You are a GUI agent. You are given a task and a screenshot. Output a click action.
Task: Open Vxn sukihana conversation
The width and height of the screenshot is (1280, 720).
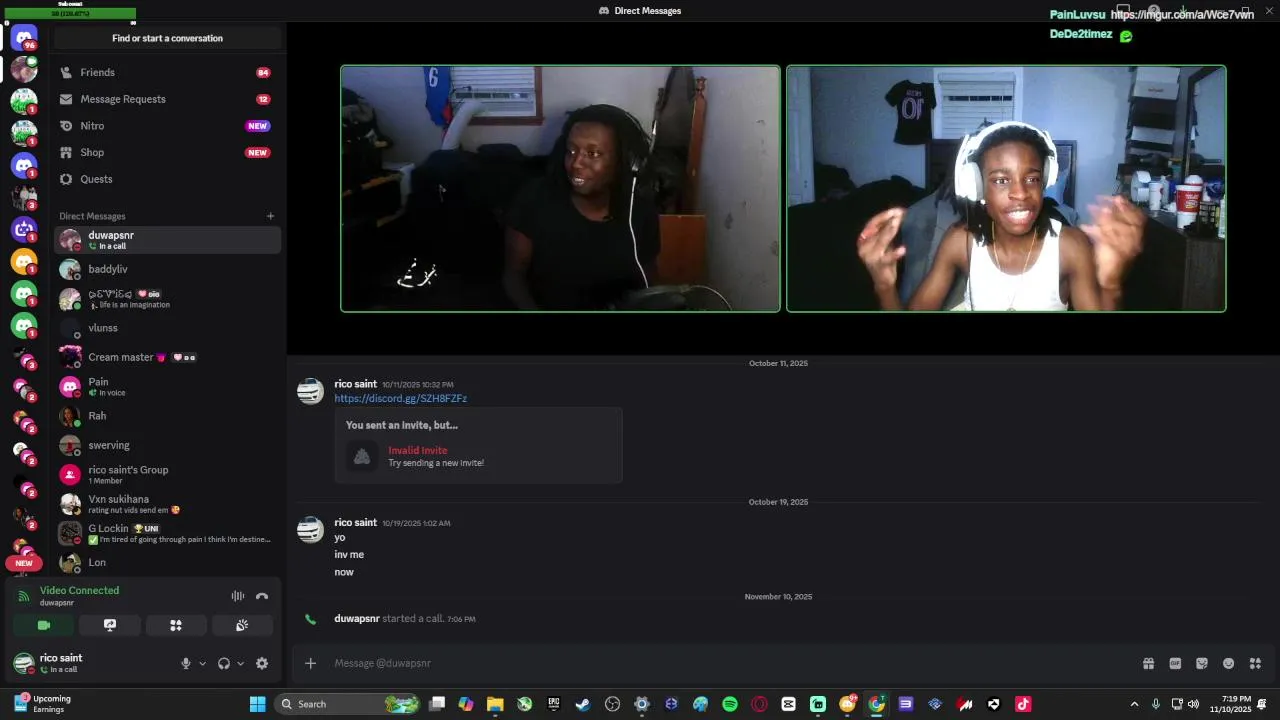[x=167, y=504]
